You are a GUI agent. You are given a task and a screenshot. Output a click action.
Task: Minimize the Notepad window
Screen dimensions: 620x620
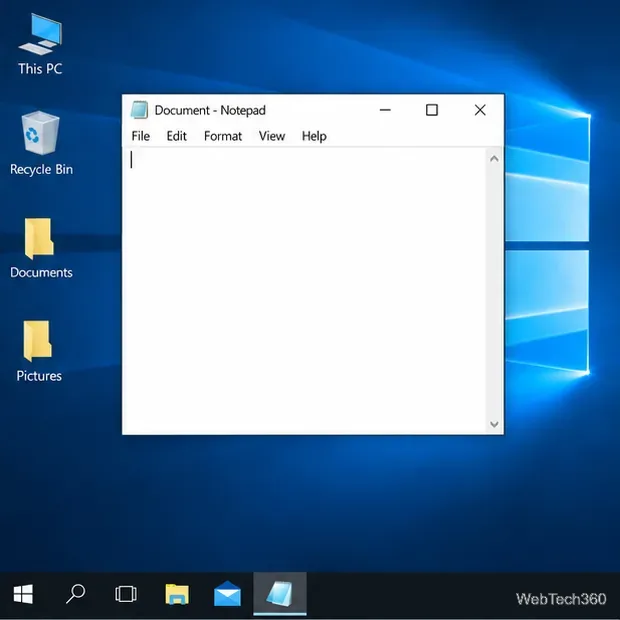(385, 110)
